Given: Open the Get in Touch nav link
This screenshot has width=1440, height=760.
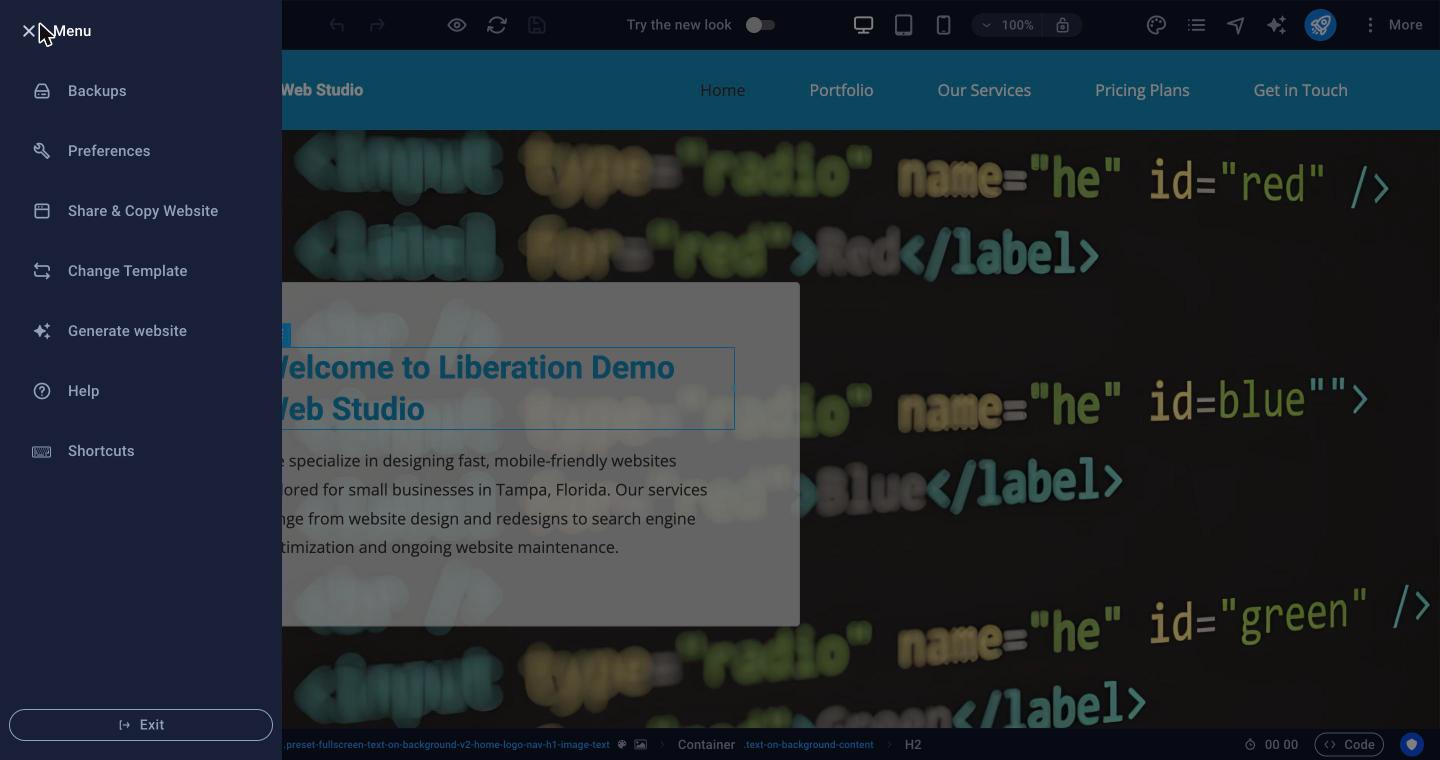Looking at the screenshot, I should (1300, 90).
